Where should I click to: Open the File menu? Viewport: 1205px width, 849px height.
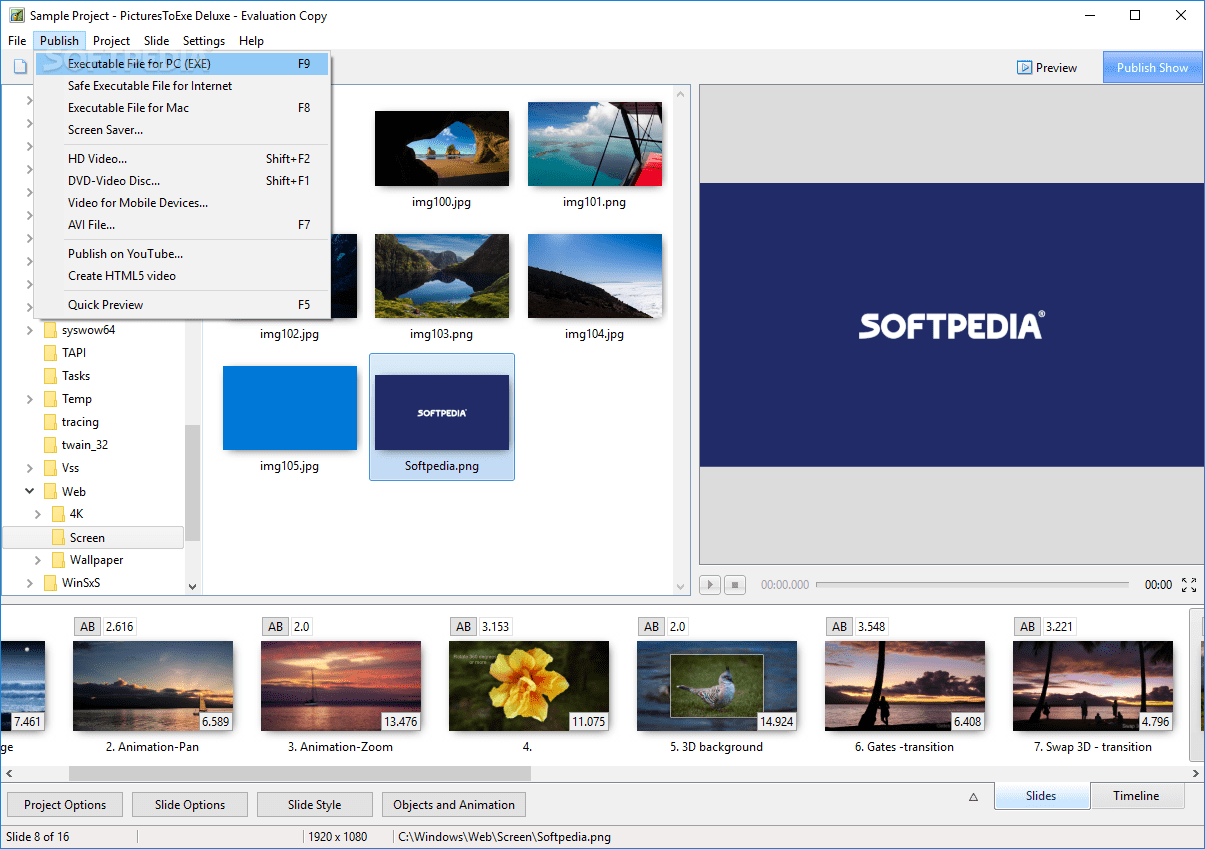17,41
